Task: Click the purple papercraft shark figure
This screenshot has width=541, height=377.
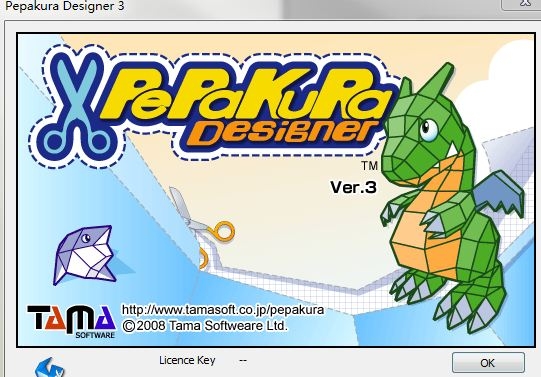Action: [x=86, y=255]
